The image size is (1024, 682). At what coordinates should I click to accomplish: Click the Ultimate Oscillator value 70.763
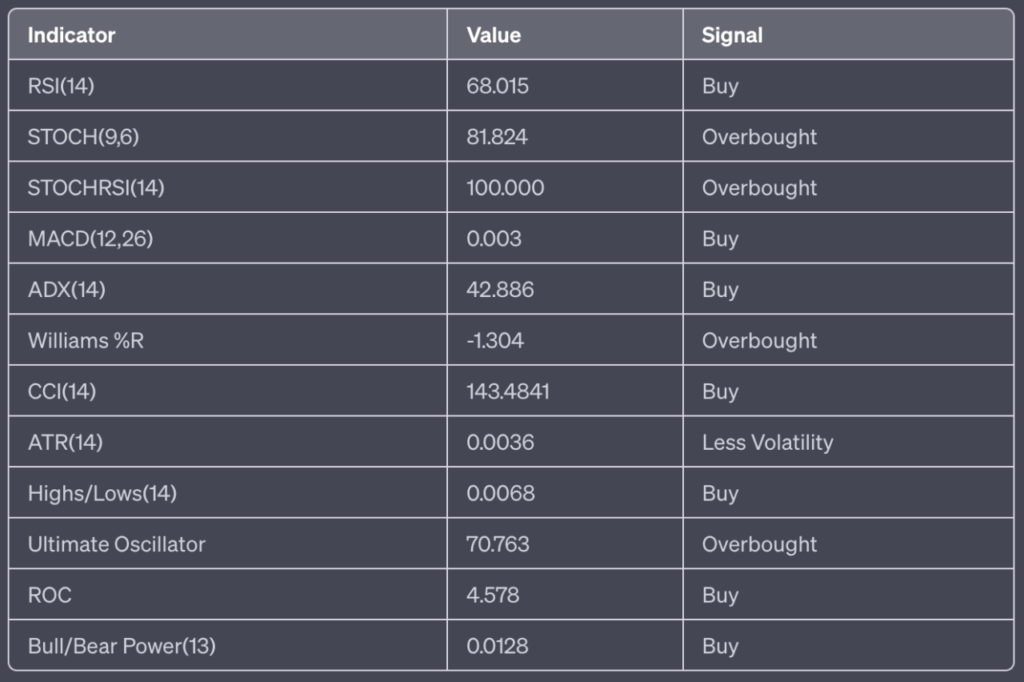(498, 544)
